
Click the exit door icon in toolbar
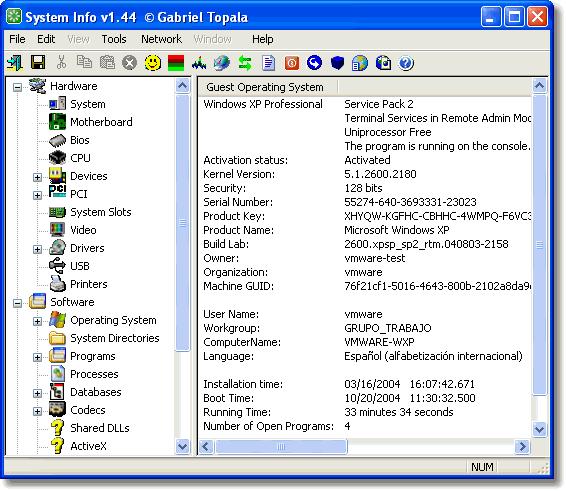15,62
